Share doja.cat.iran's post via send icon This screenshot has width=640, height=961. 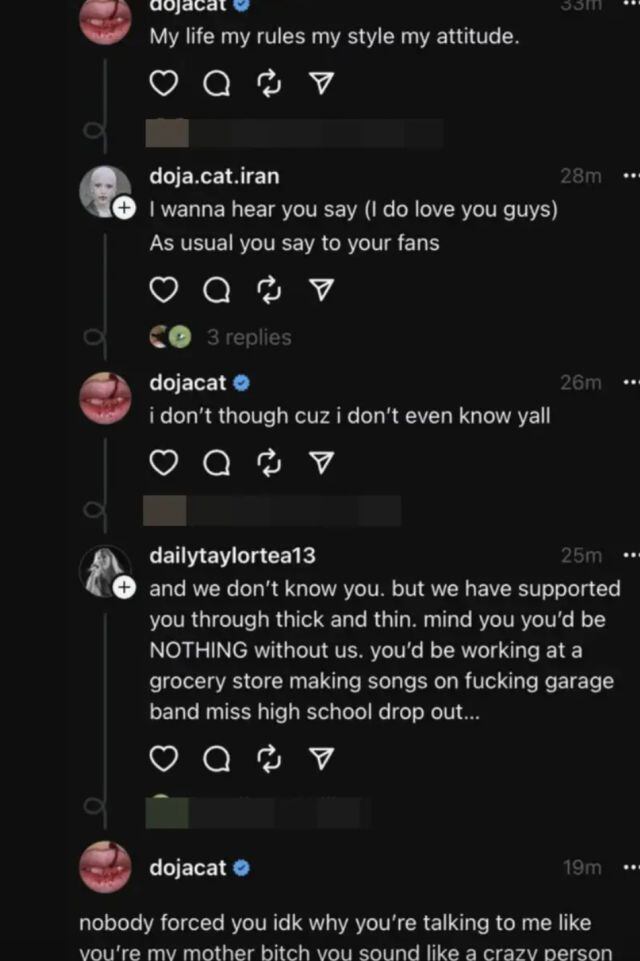(320, 290)
